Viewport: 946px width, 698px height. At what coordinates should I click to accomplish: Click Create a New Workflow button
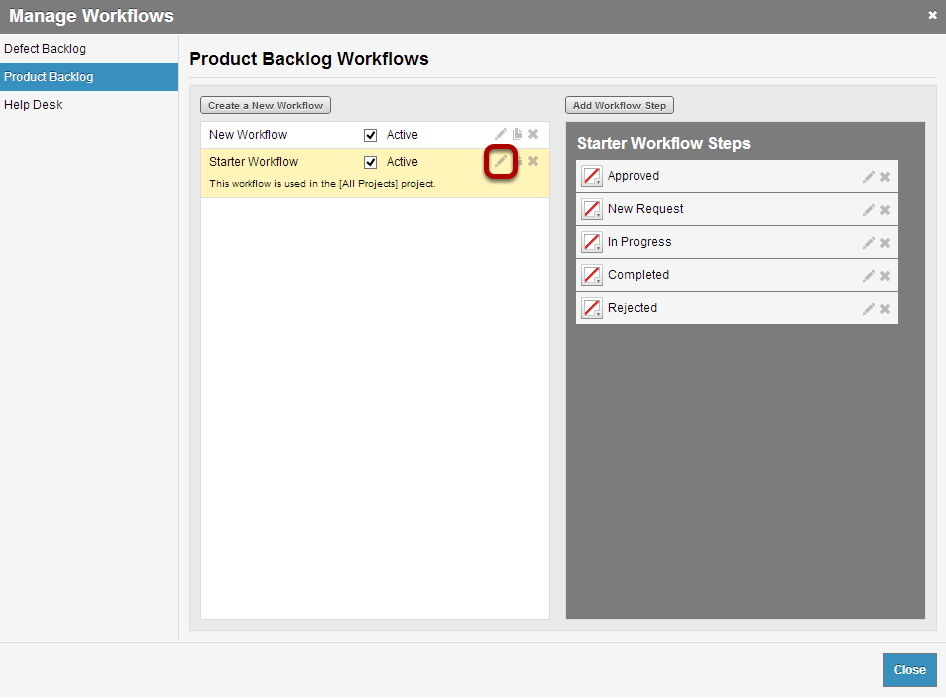[x=265, y=105]
